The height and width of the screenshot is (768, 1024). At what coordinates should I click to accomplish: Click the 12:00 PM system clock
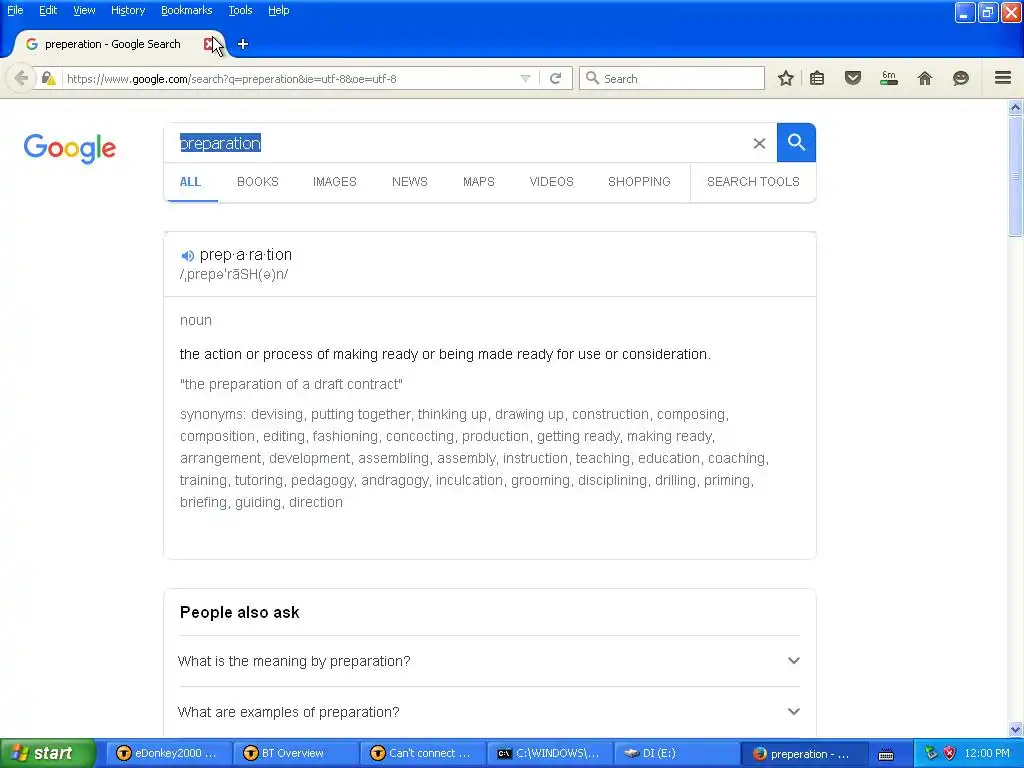coord(987,753)
